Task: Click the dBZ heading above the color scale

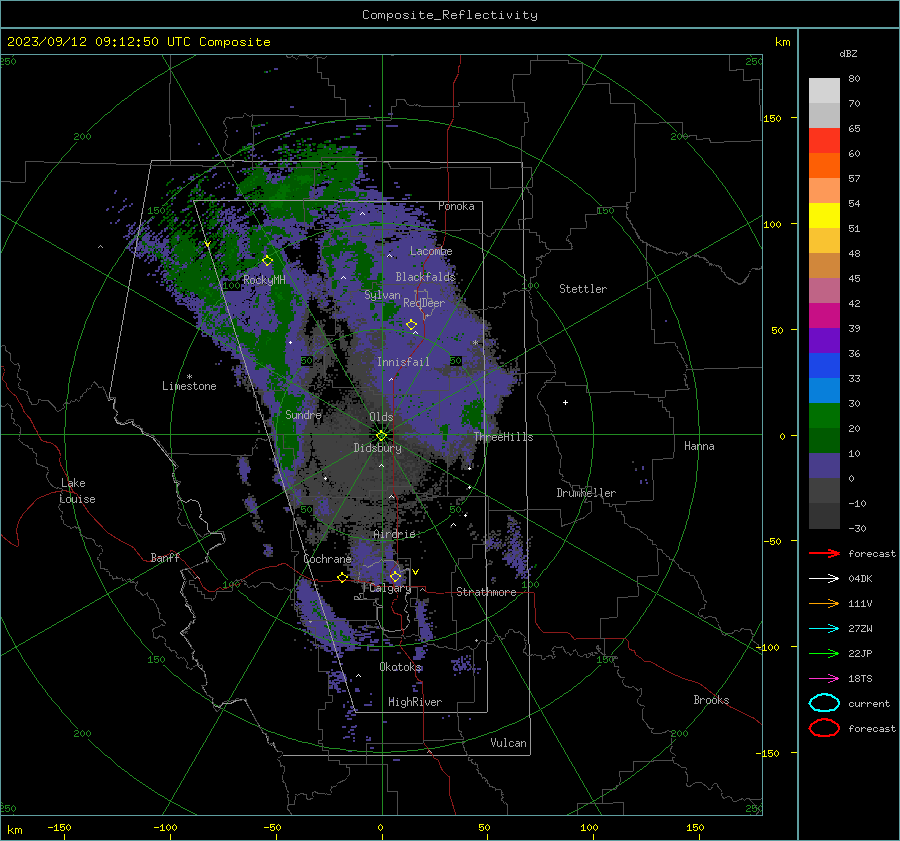Action: [x=848, y=53]
